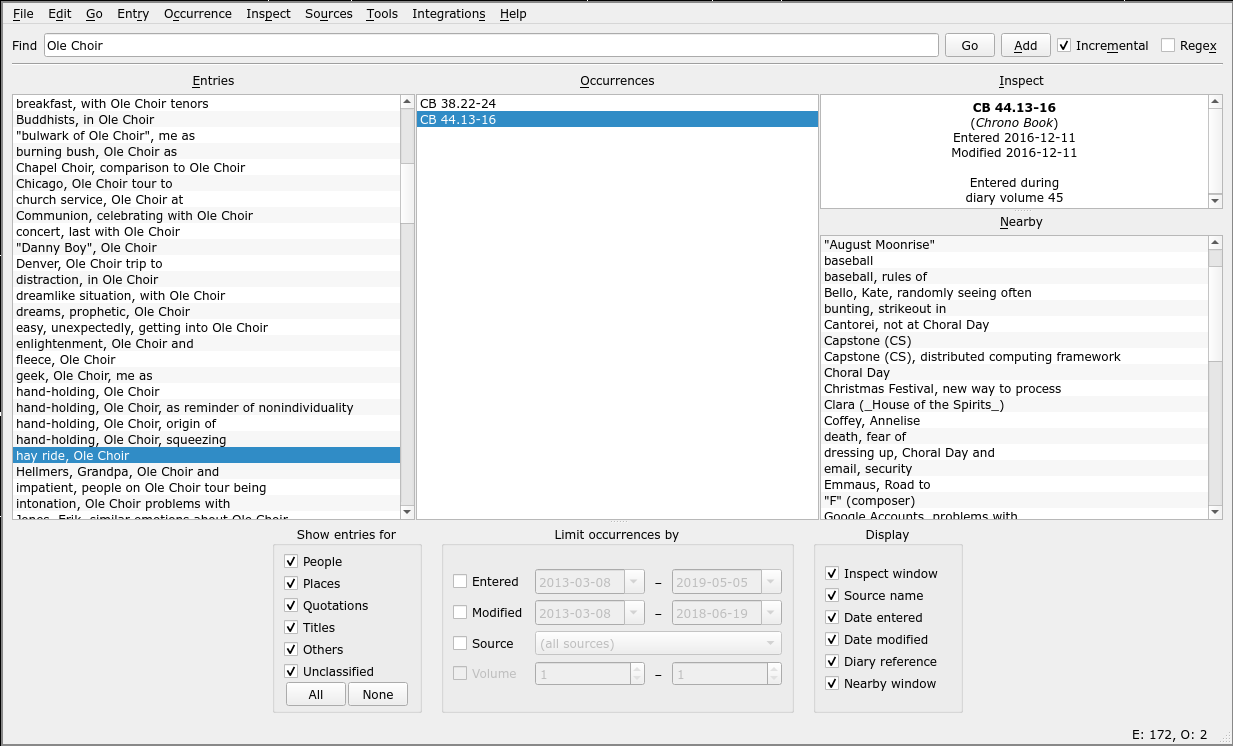Open the Tools menu
This screenshot has width=1233, height=746.
click(382, 14)
